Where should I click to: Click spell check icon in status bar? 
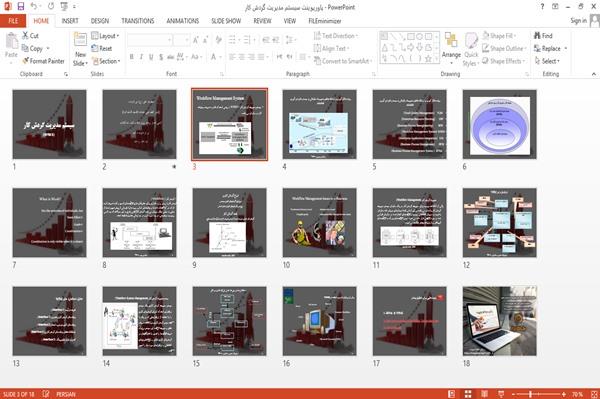tap(46, 394)
